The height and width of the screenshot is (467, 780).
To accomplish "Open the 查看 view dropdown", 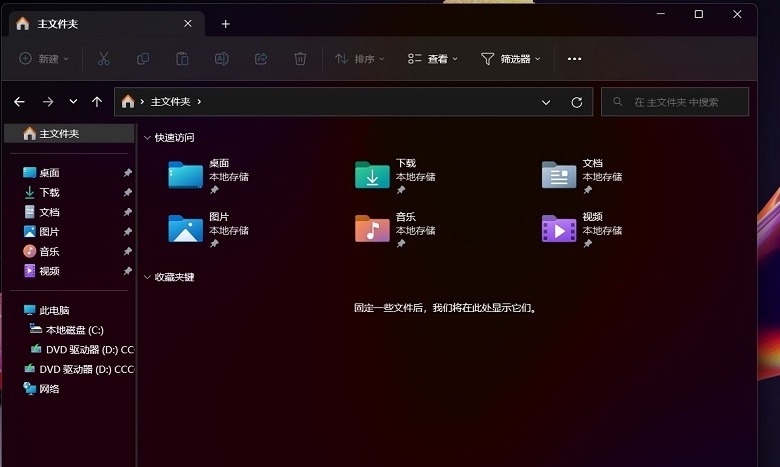I will [432, 59].
